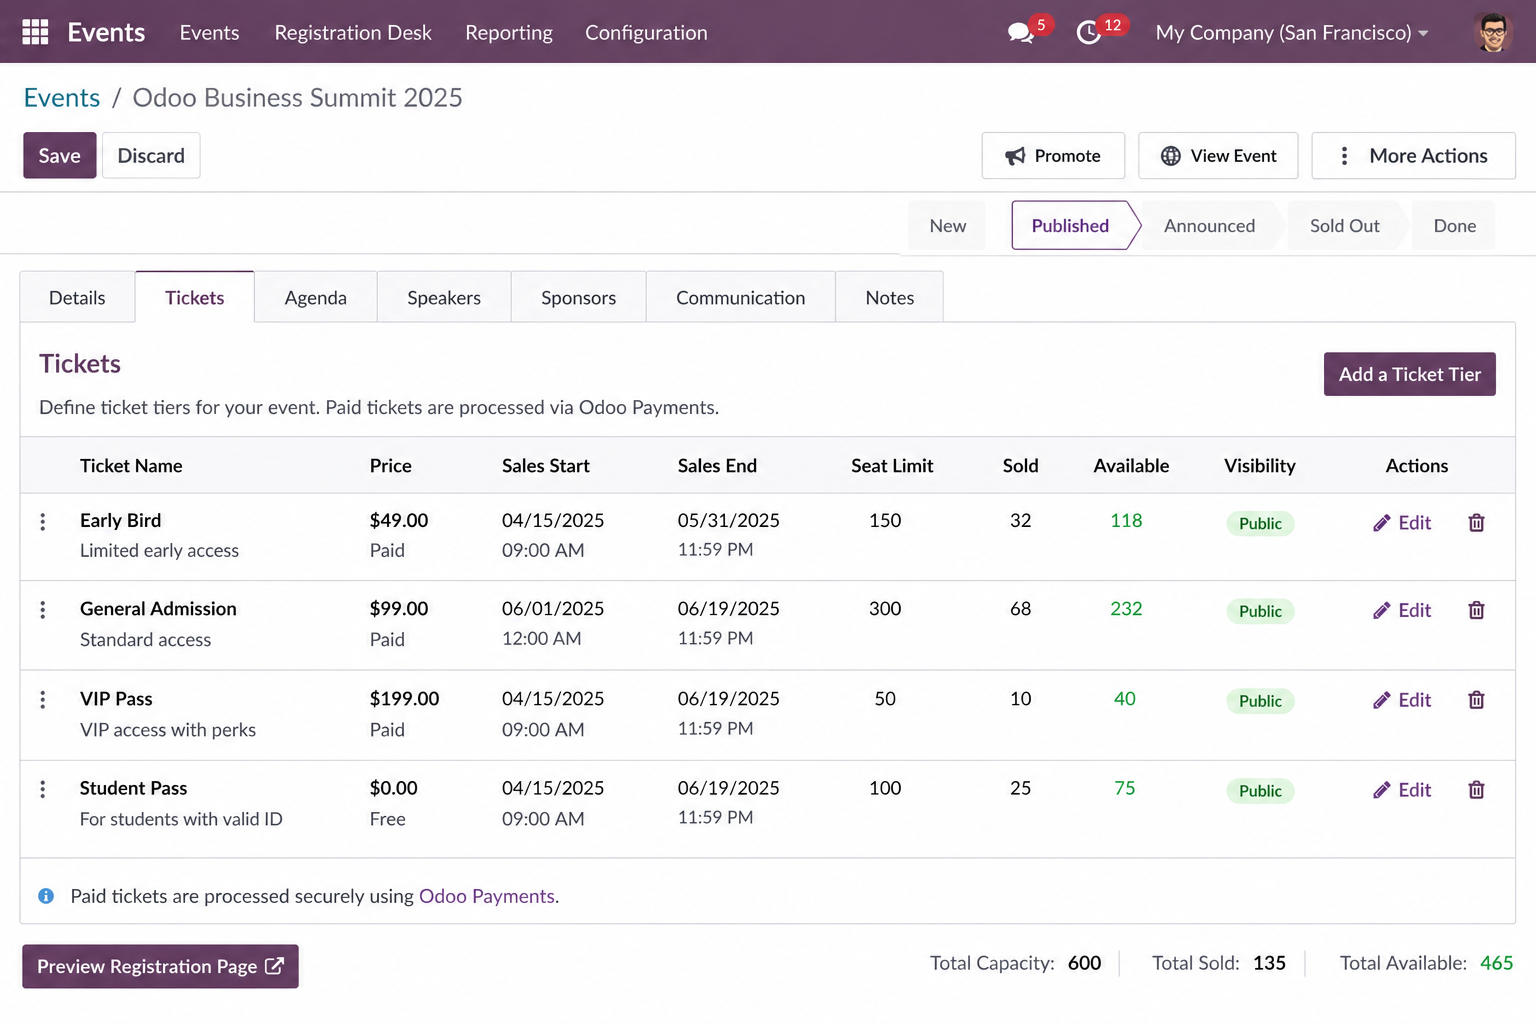Click the Price column header

click(x=391, y=466)
